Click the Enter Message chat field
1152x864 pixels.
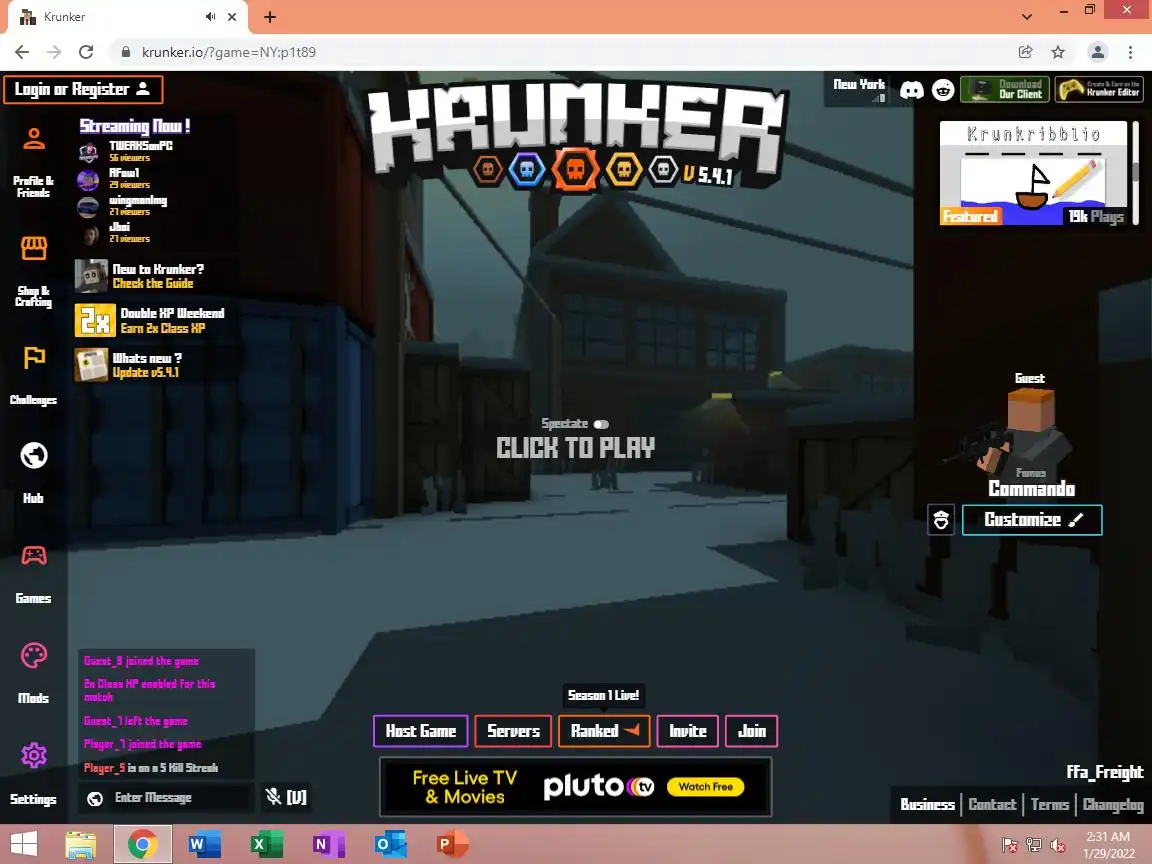click(179, 798)
